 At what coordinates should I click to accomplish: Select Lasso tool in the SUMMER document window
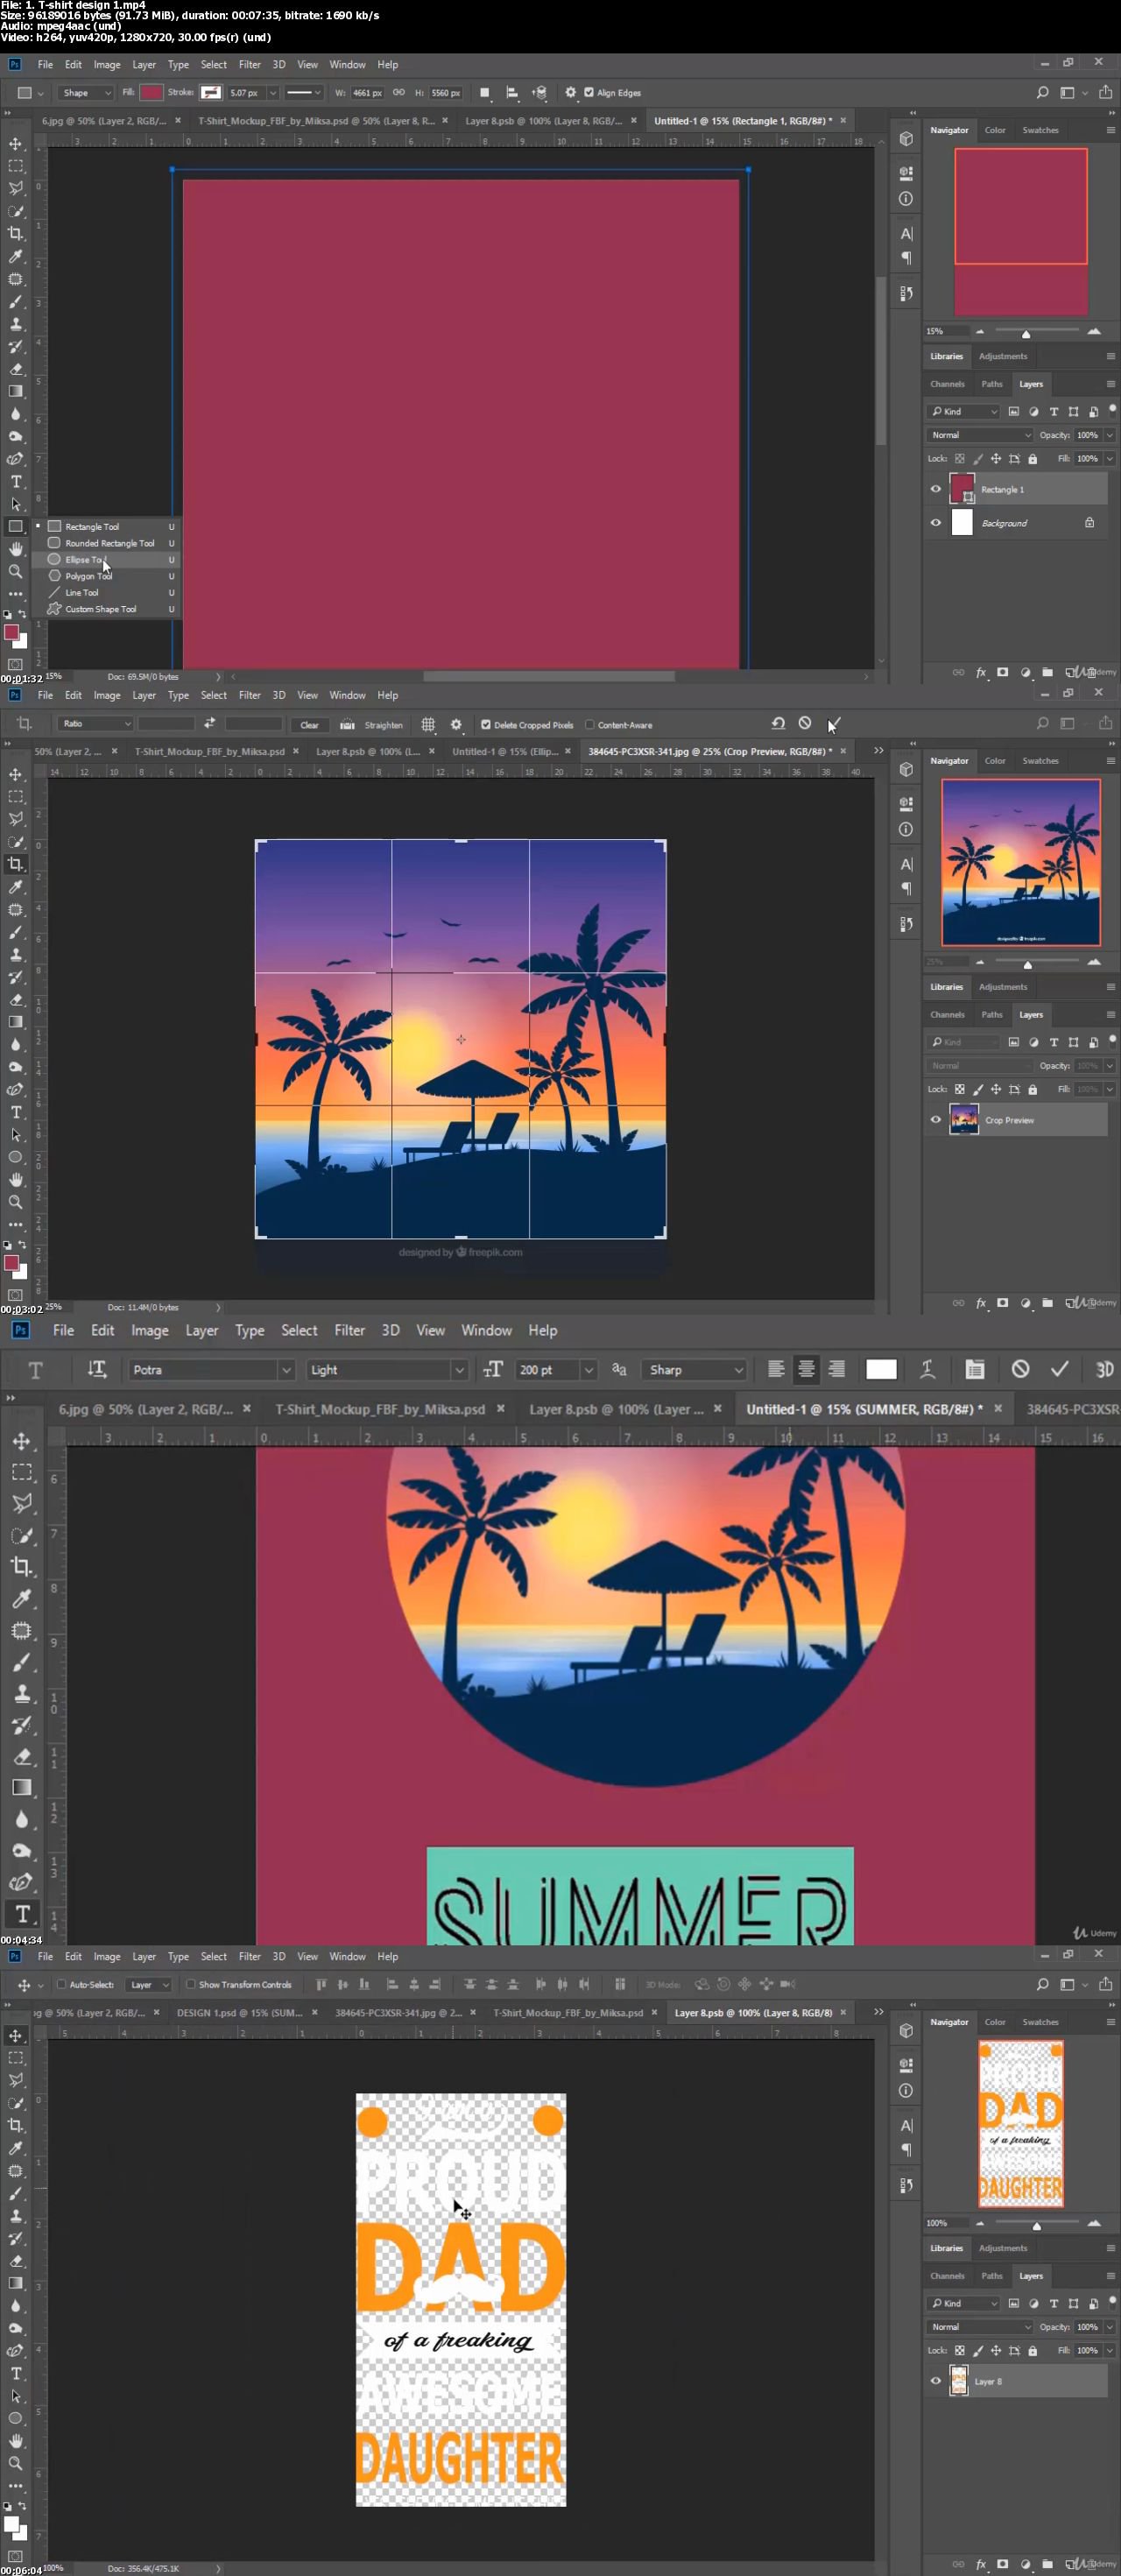21,1503
